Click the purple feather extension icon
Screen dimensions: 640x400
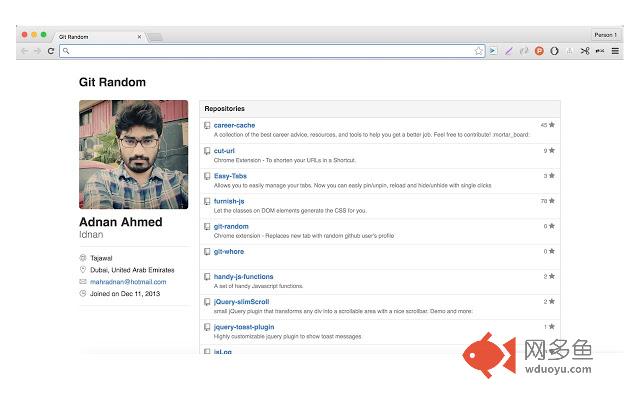point(509,51)
